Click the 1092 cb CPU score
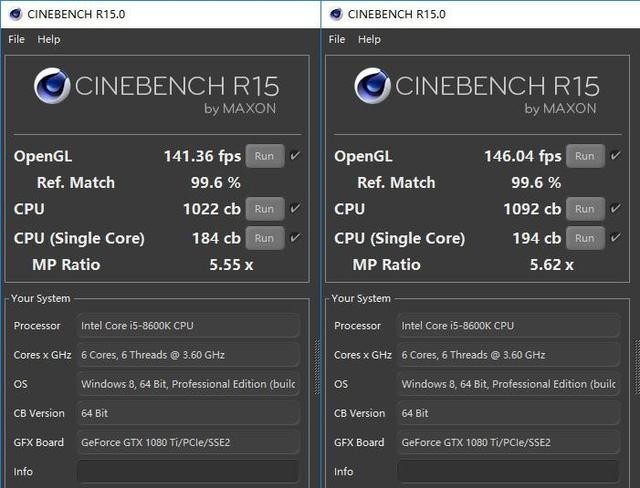 coord(532,209)
